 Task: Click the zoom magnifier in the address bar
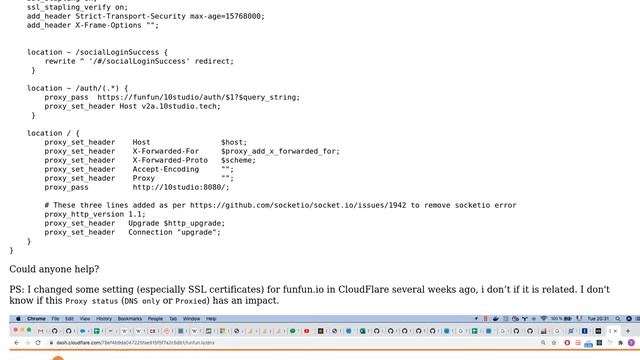[x=543, y=343]
